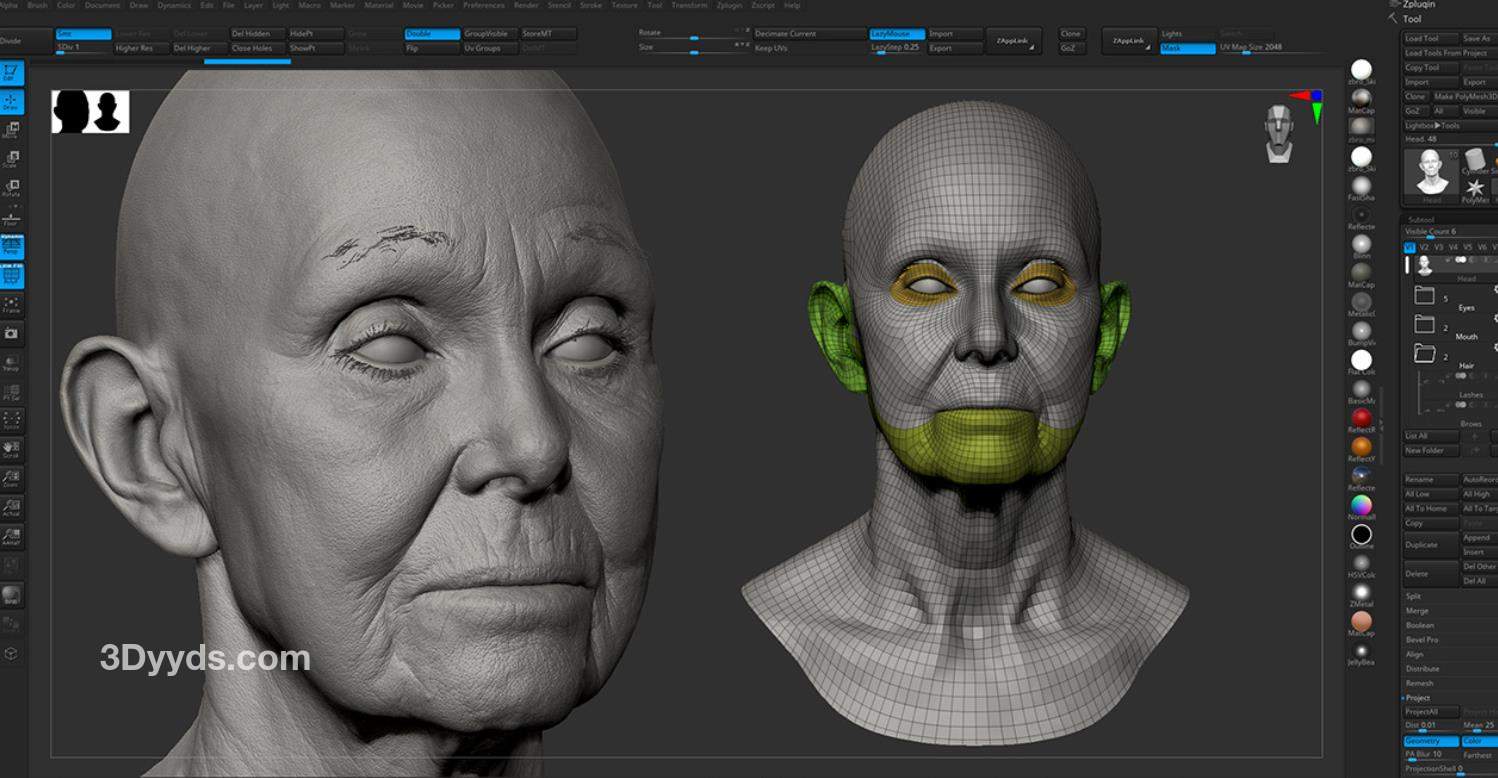Select the Edit mode icon
Image resolution: width=1498 pixels, height=778 pixels.
(x=12, y=72)
